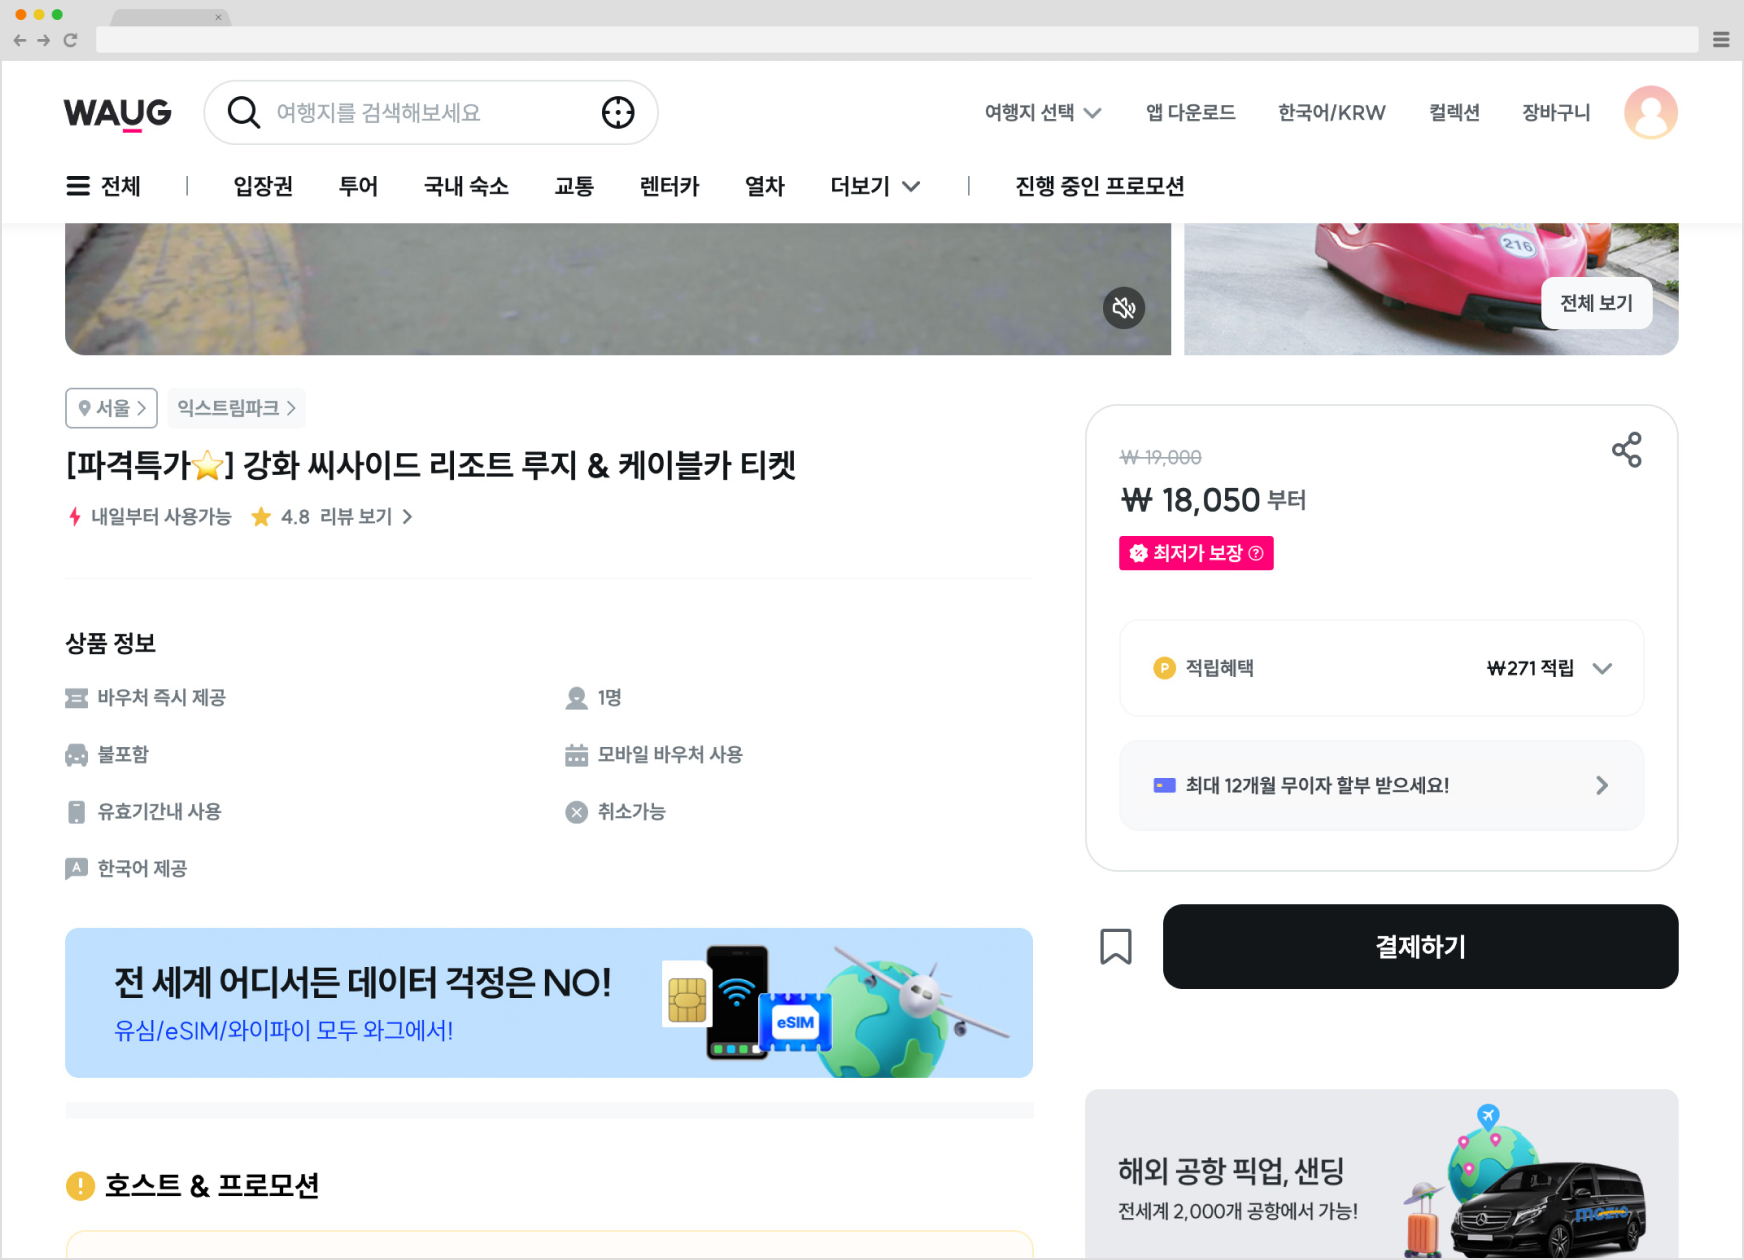Select the 열차 menu item
1744x1260 pixels.
point(765,186)
